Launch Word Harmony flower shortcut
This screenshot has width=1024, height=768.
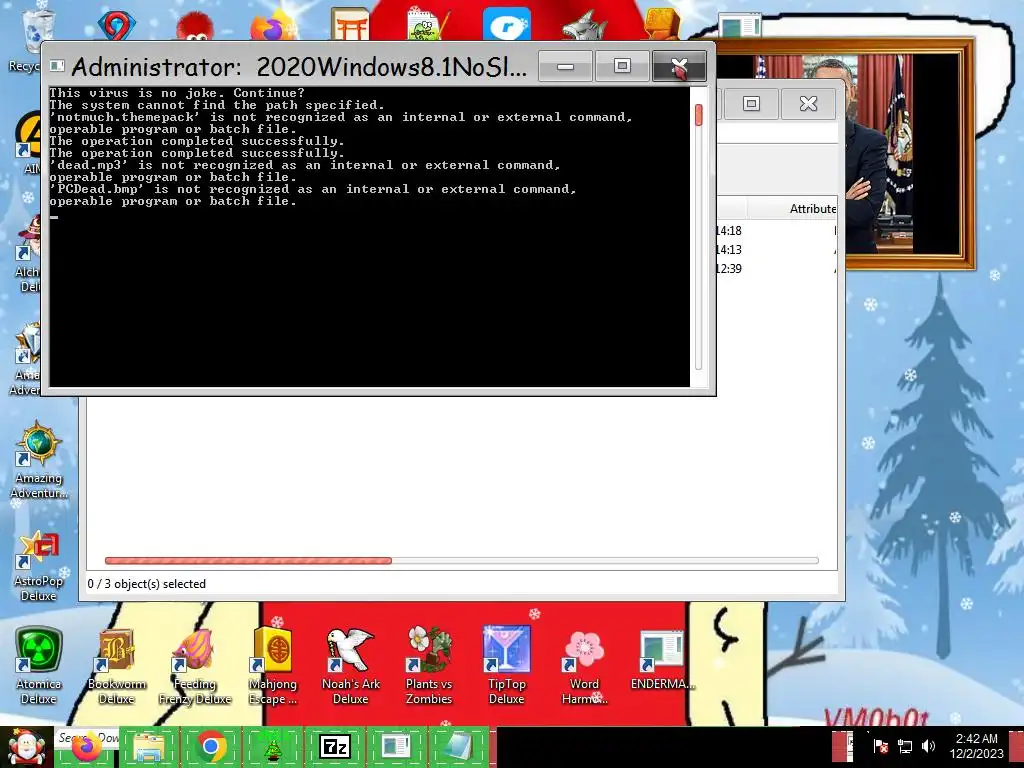point(584,666)
